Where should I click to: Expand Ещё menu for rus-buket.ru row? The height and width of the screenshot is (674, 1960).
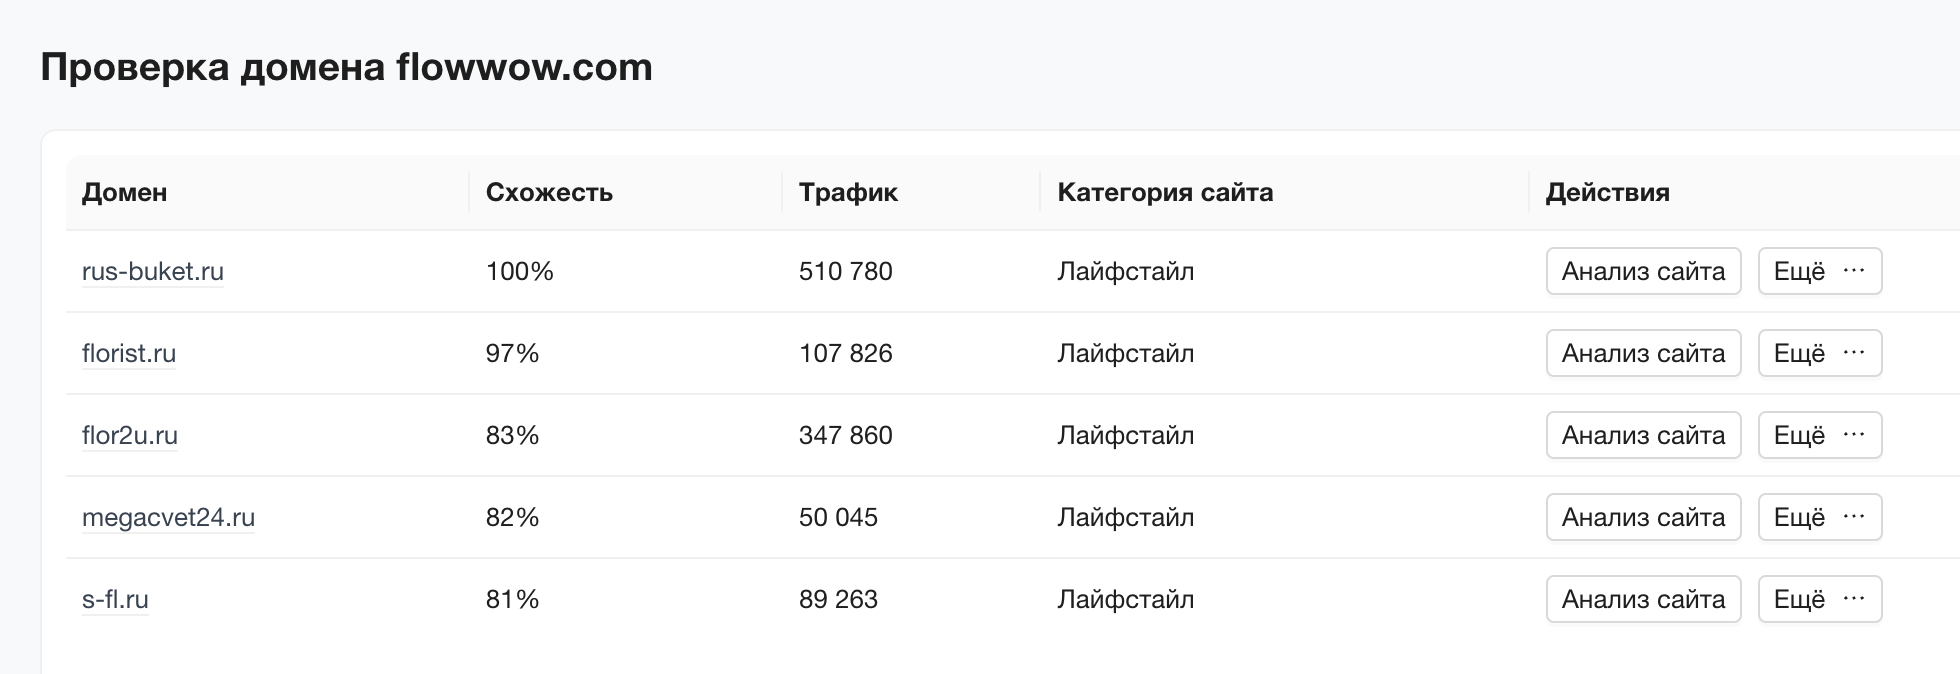[1820, 271]
